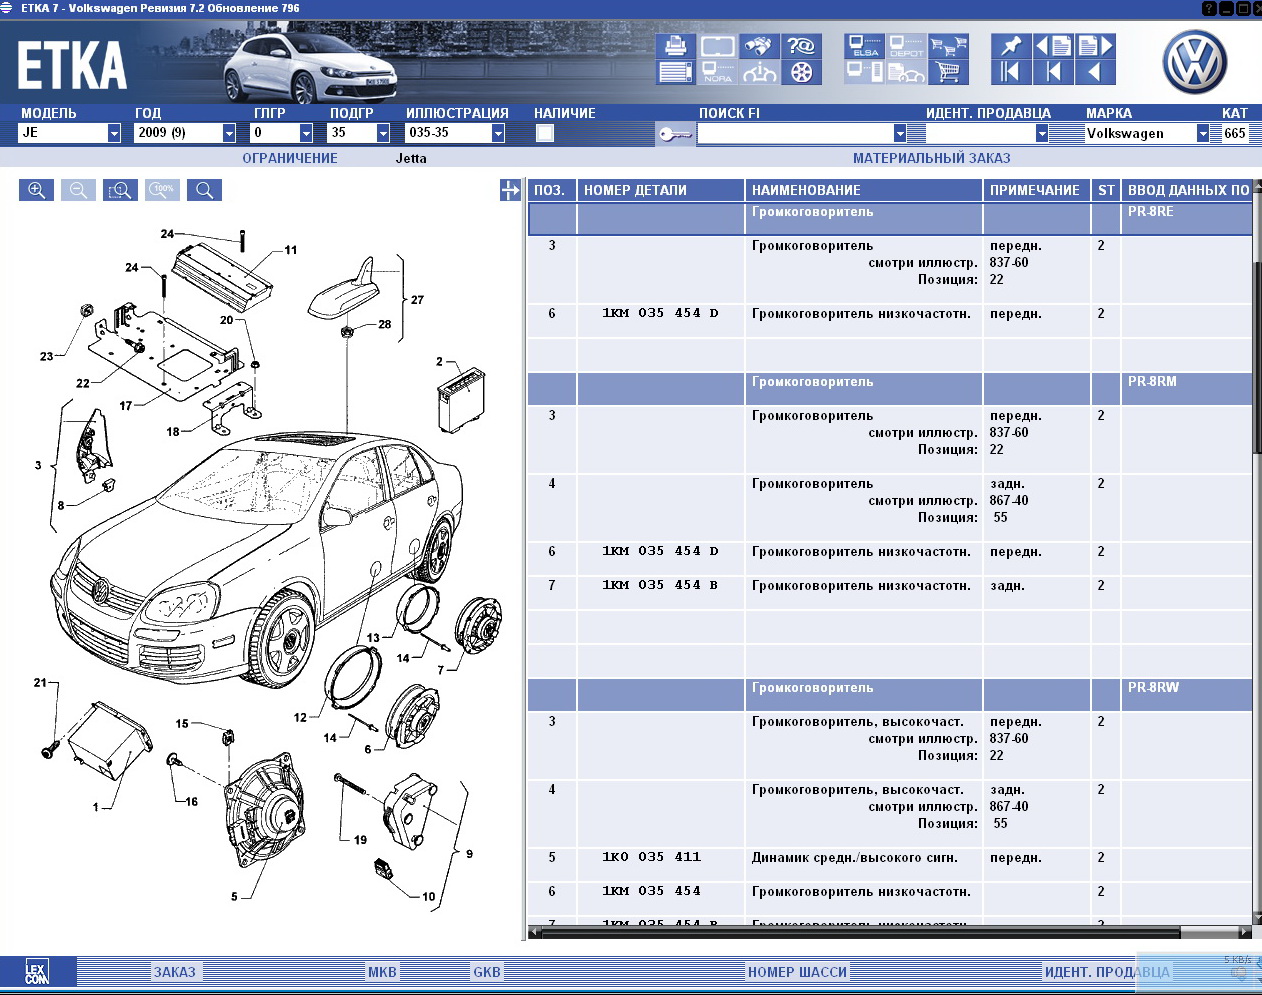Click the wheel rim icon

pyautogui.click(x=801, y=72)
